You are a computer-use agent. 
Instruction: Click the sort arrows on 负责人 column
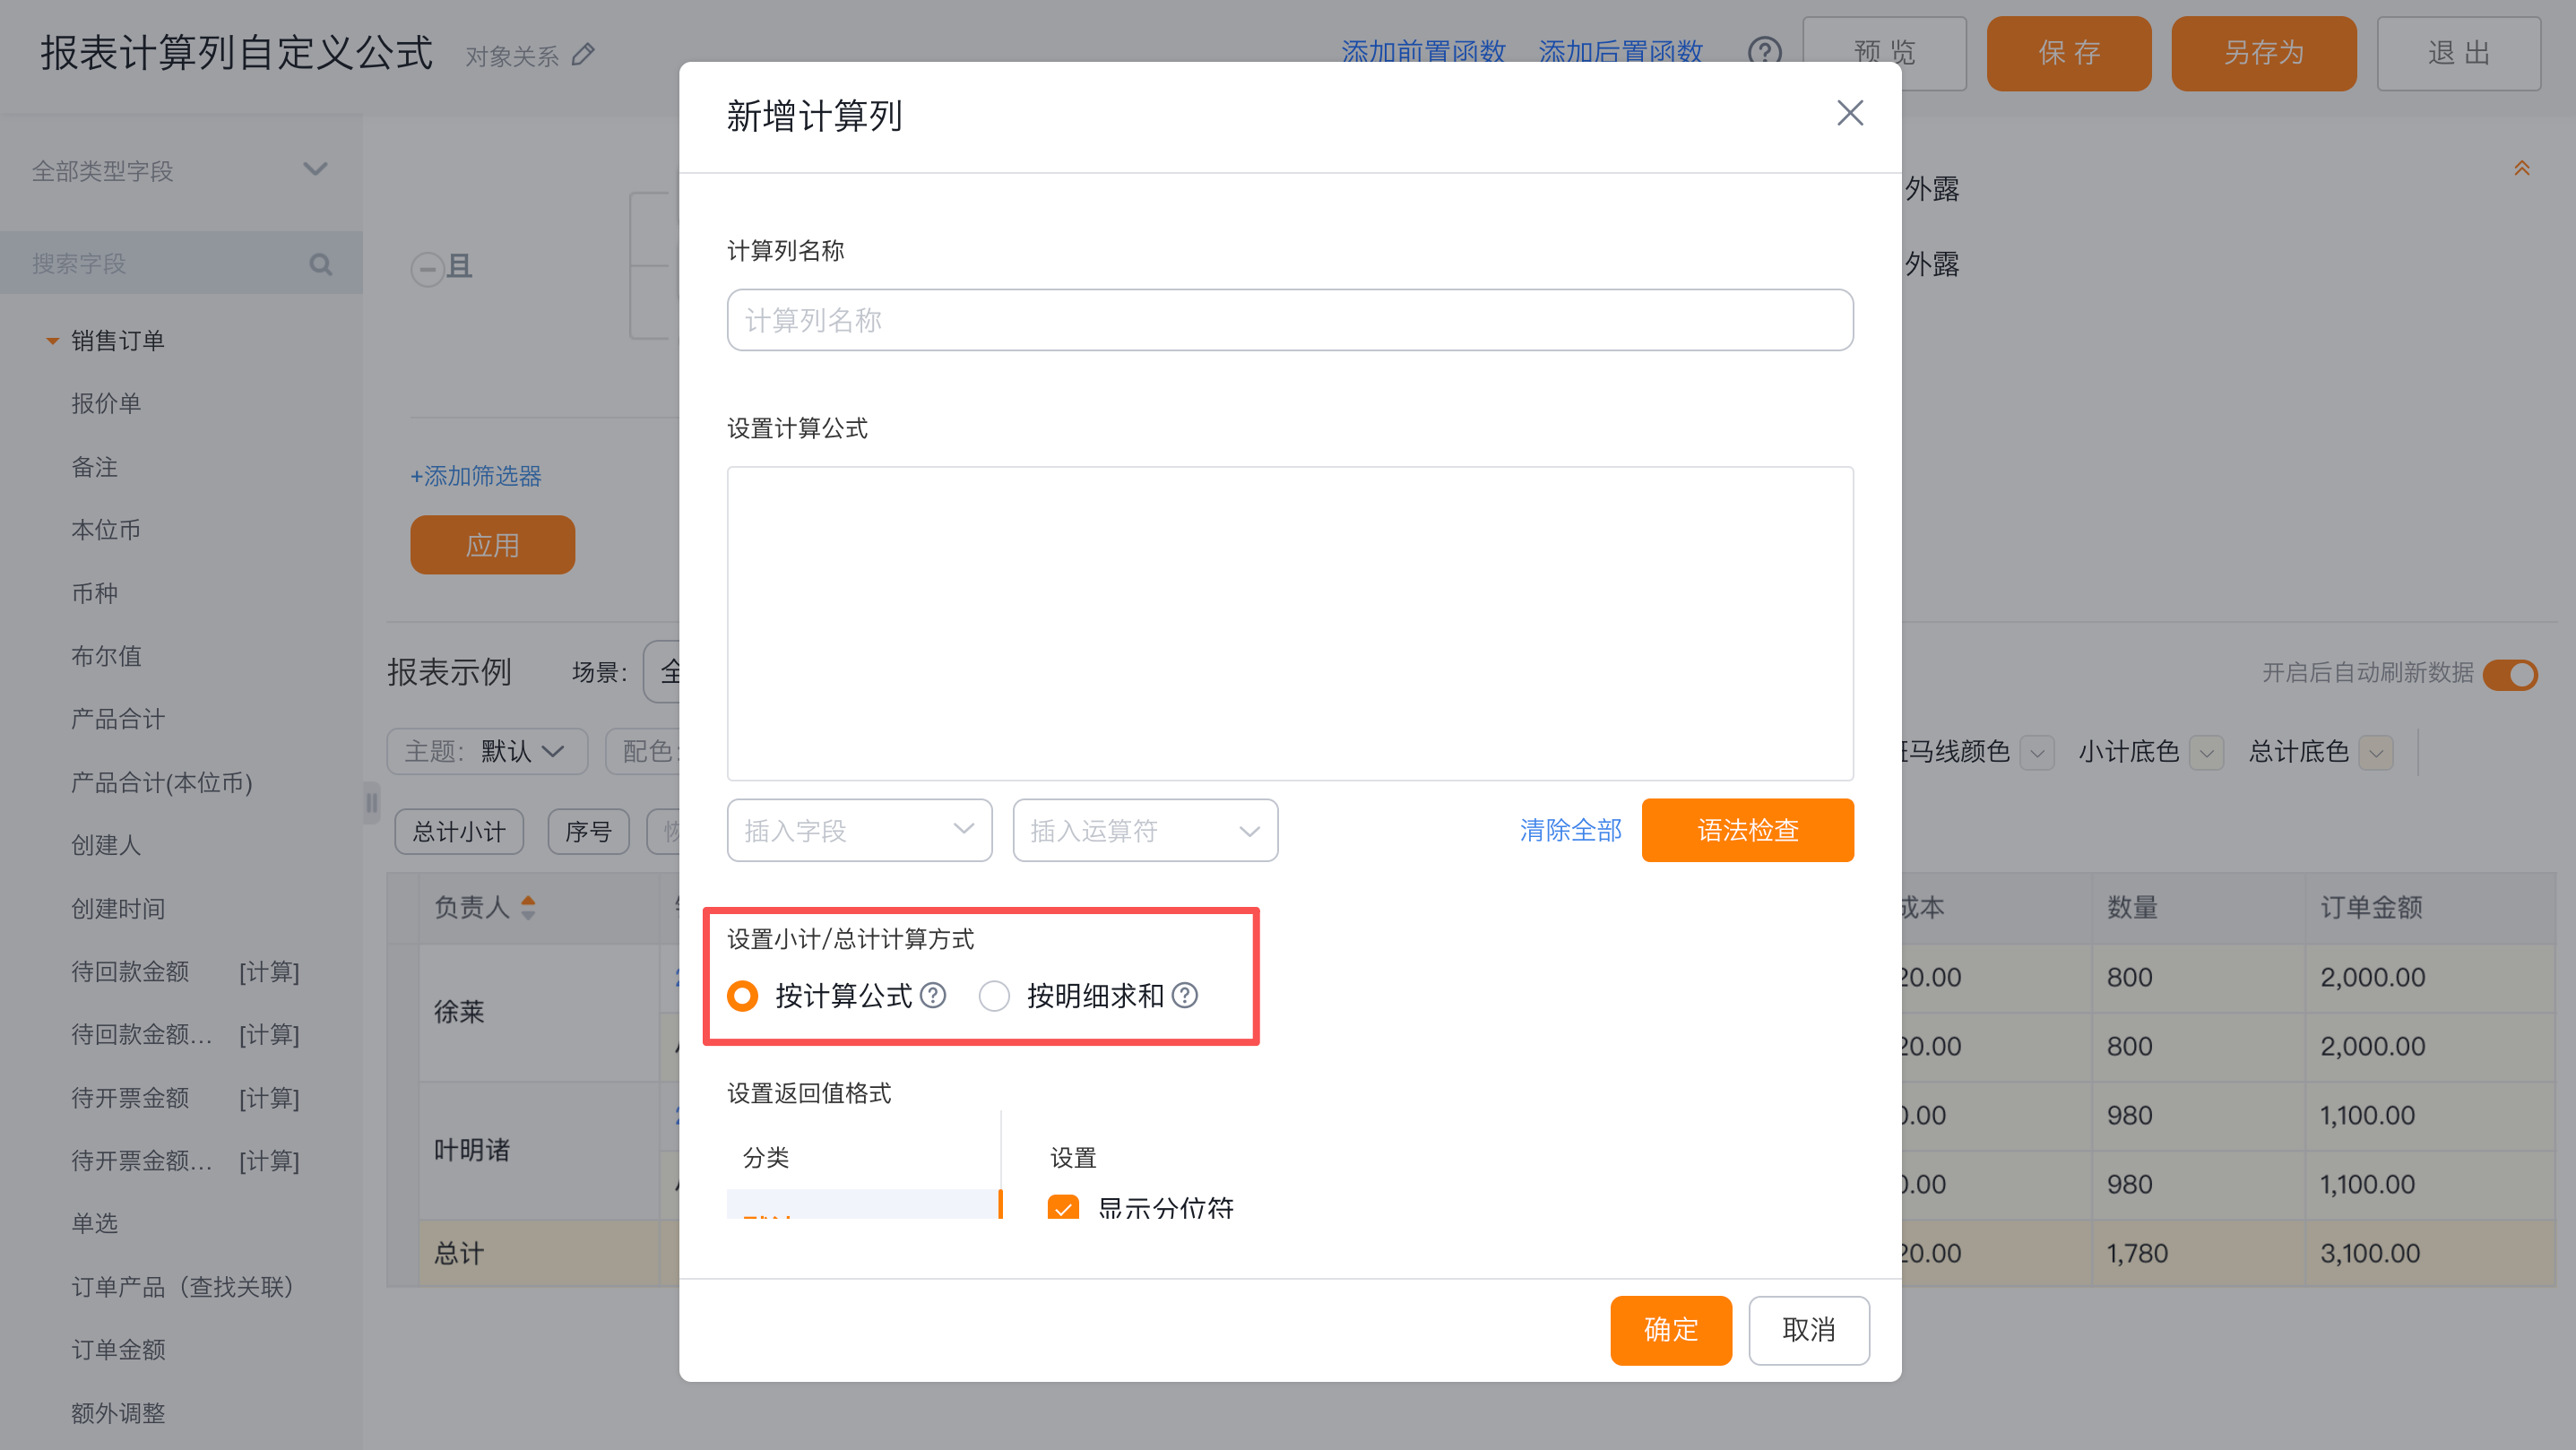[x=528, y=907]
